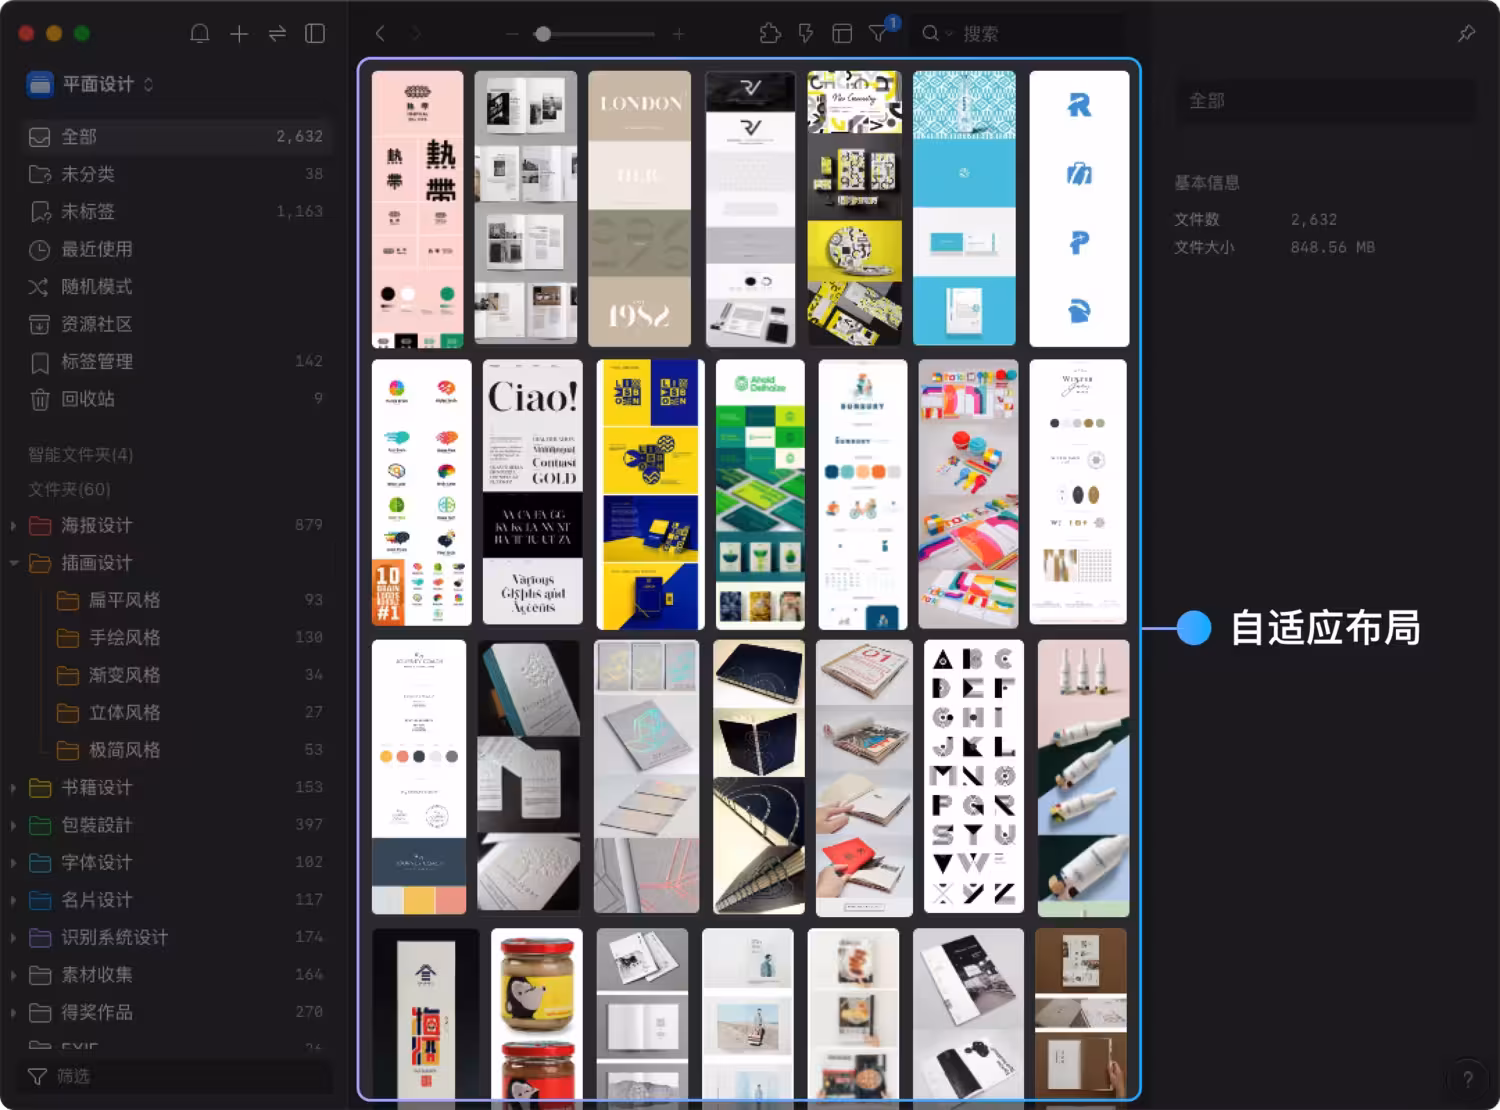1500x1110 pixels.
Task: Click the switch library arrows icon
Action: pos(277,34)
